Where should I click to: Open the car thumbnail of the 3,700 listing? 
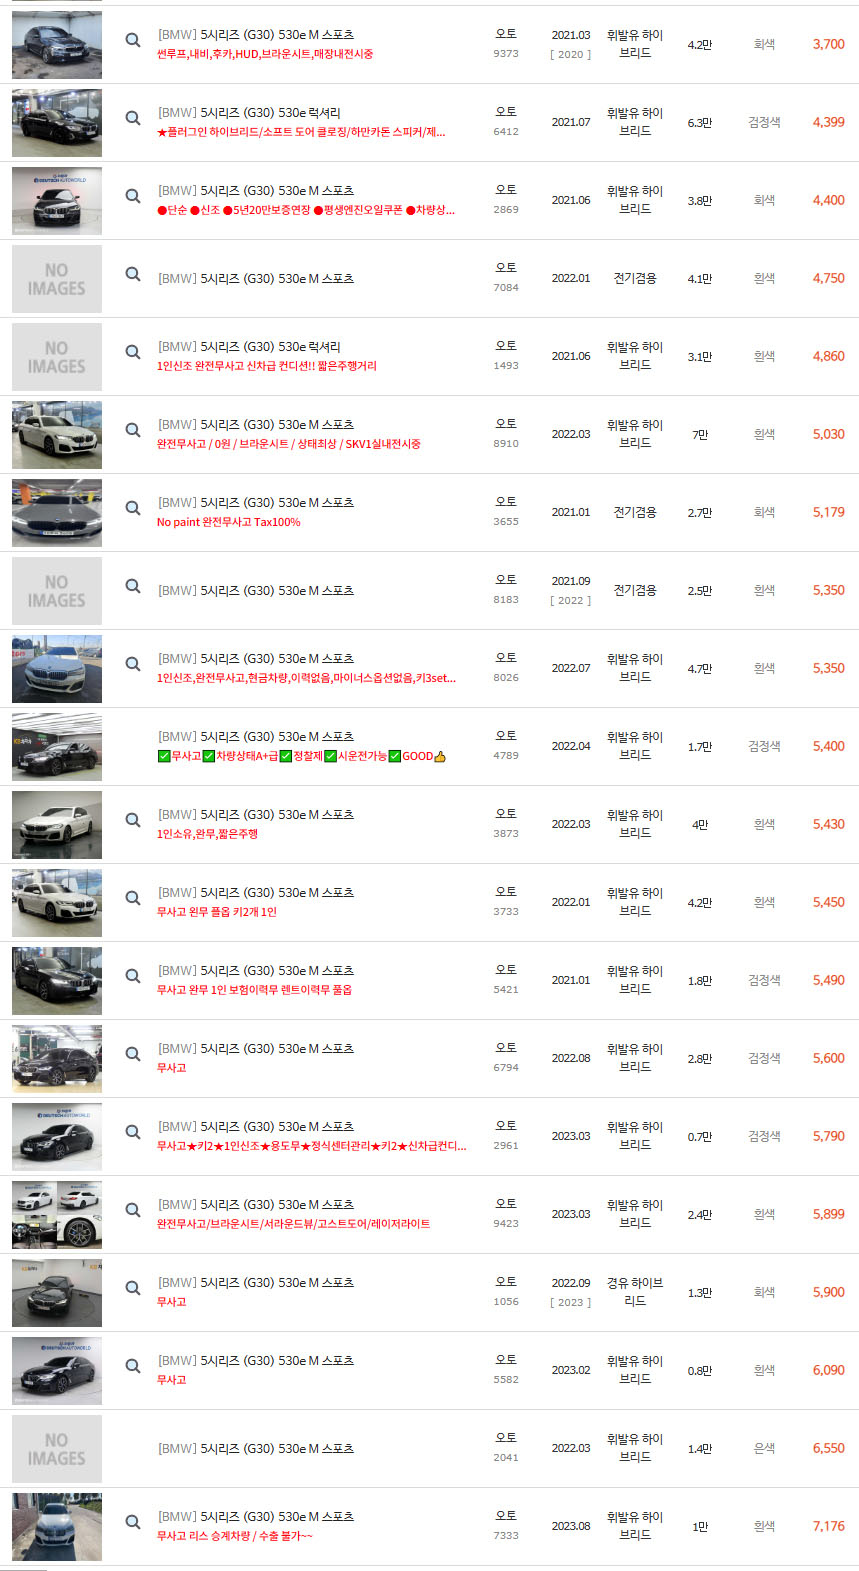57,45
